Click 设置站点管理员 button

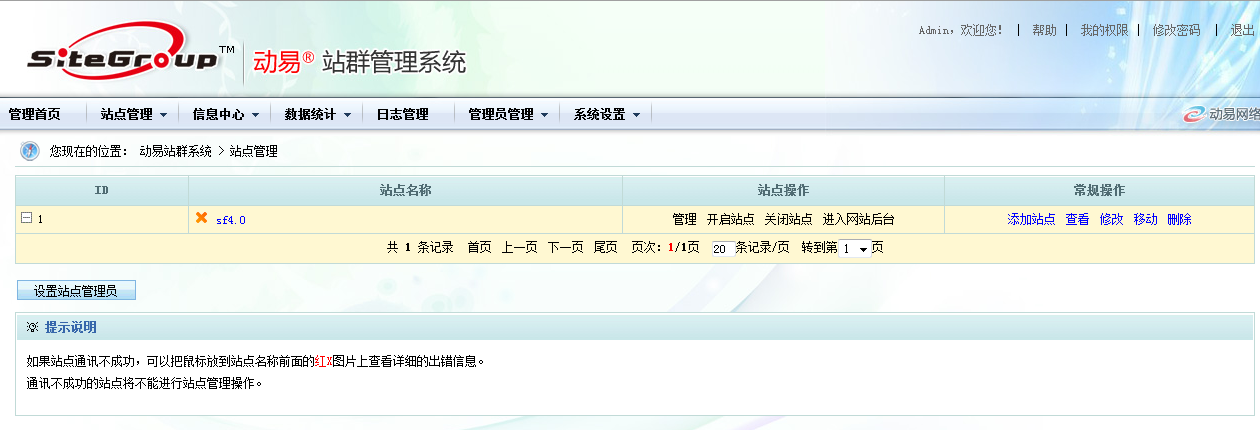tap(76, 291)
